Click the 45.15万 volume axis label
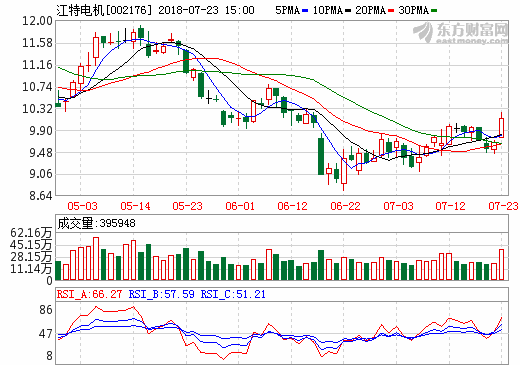The image size is (520, 365). [31, 245]
